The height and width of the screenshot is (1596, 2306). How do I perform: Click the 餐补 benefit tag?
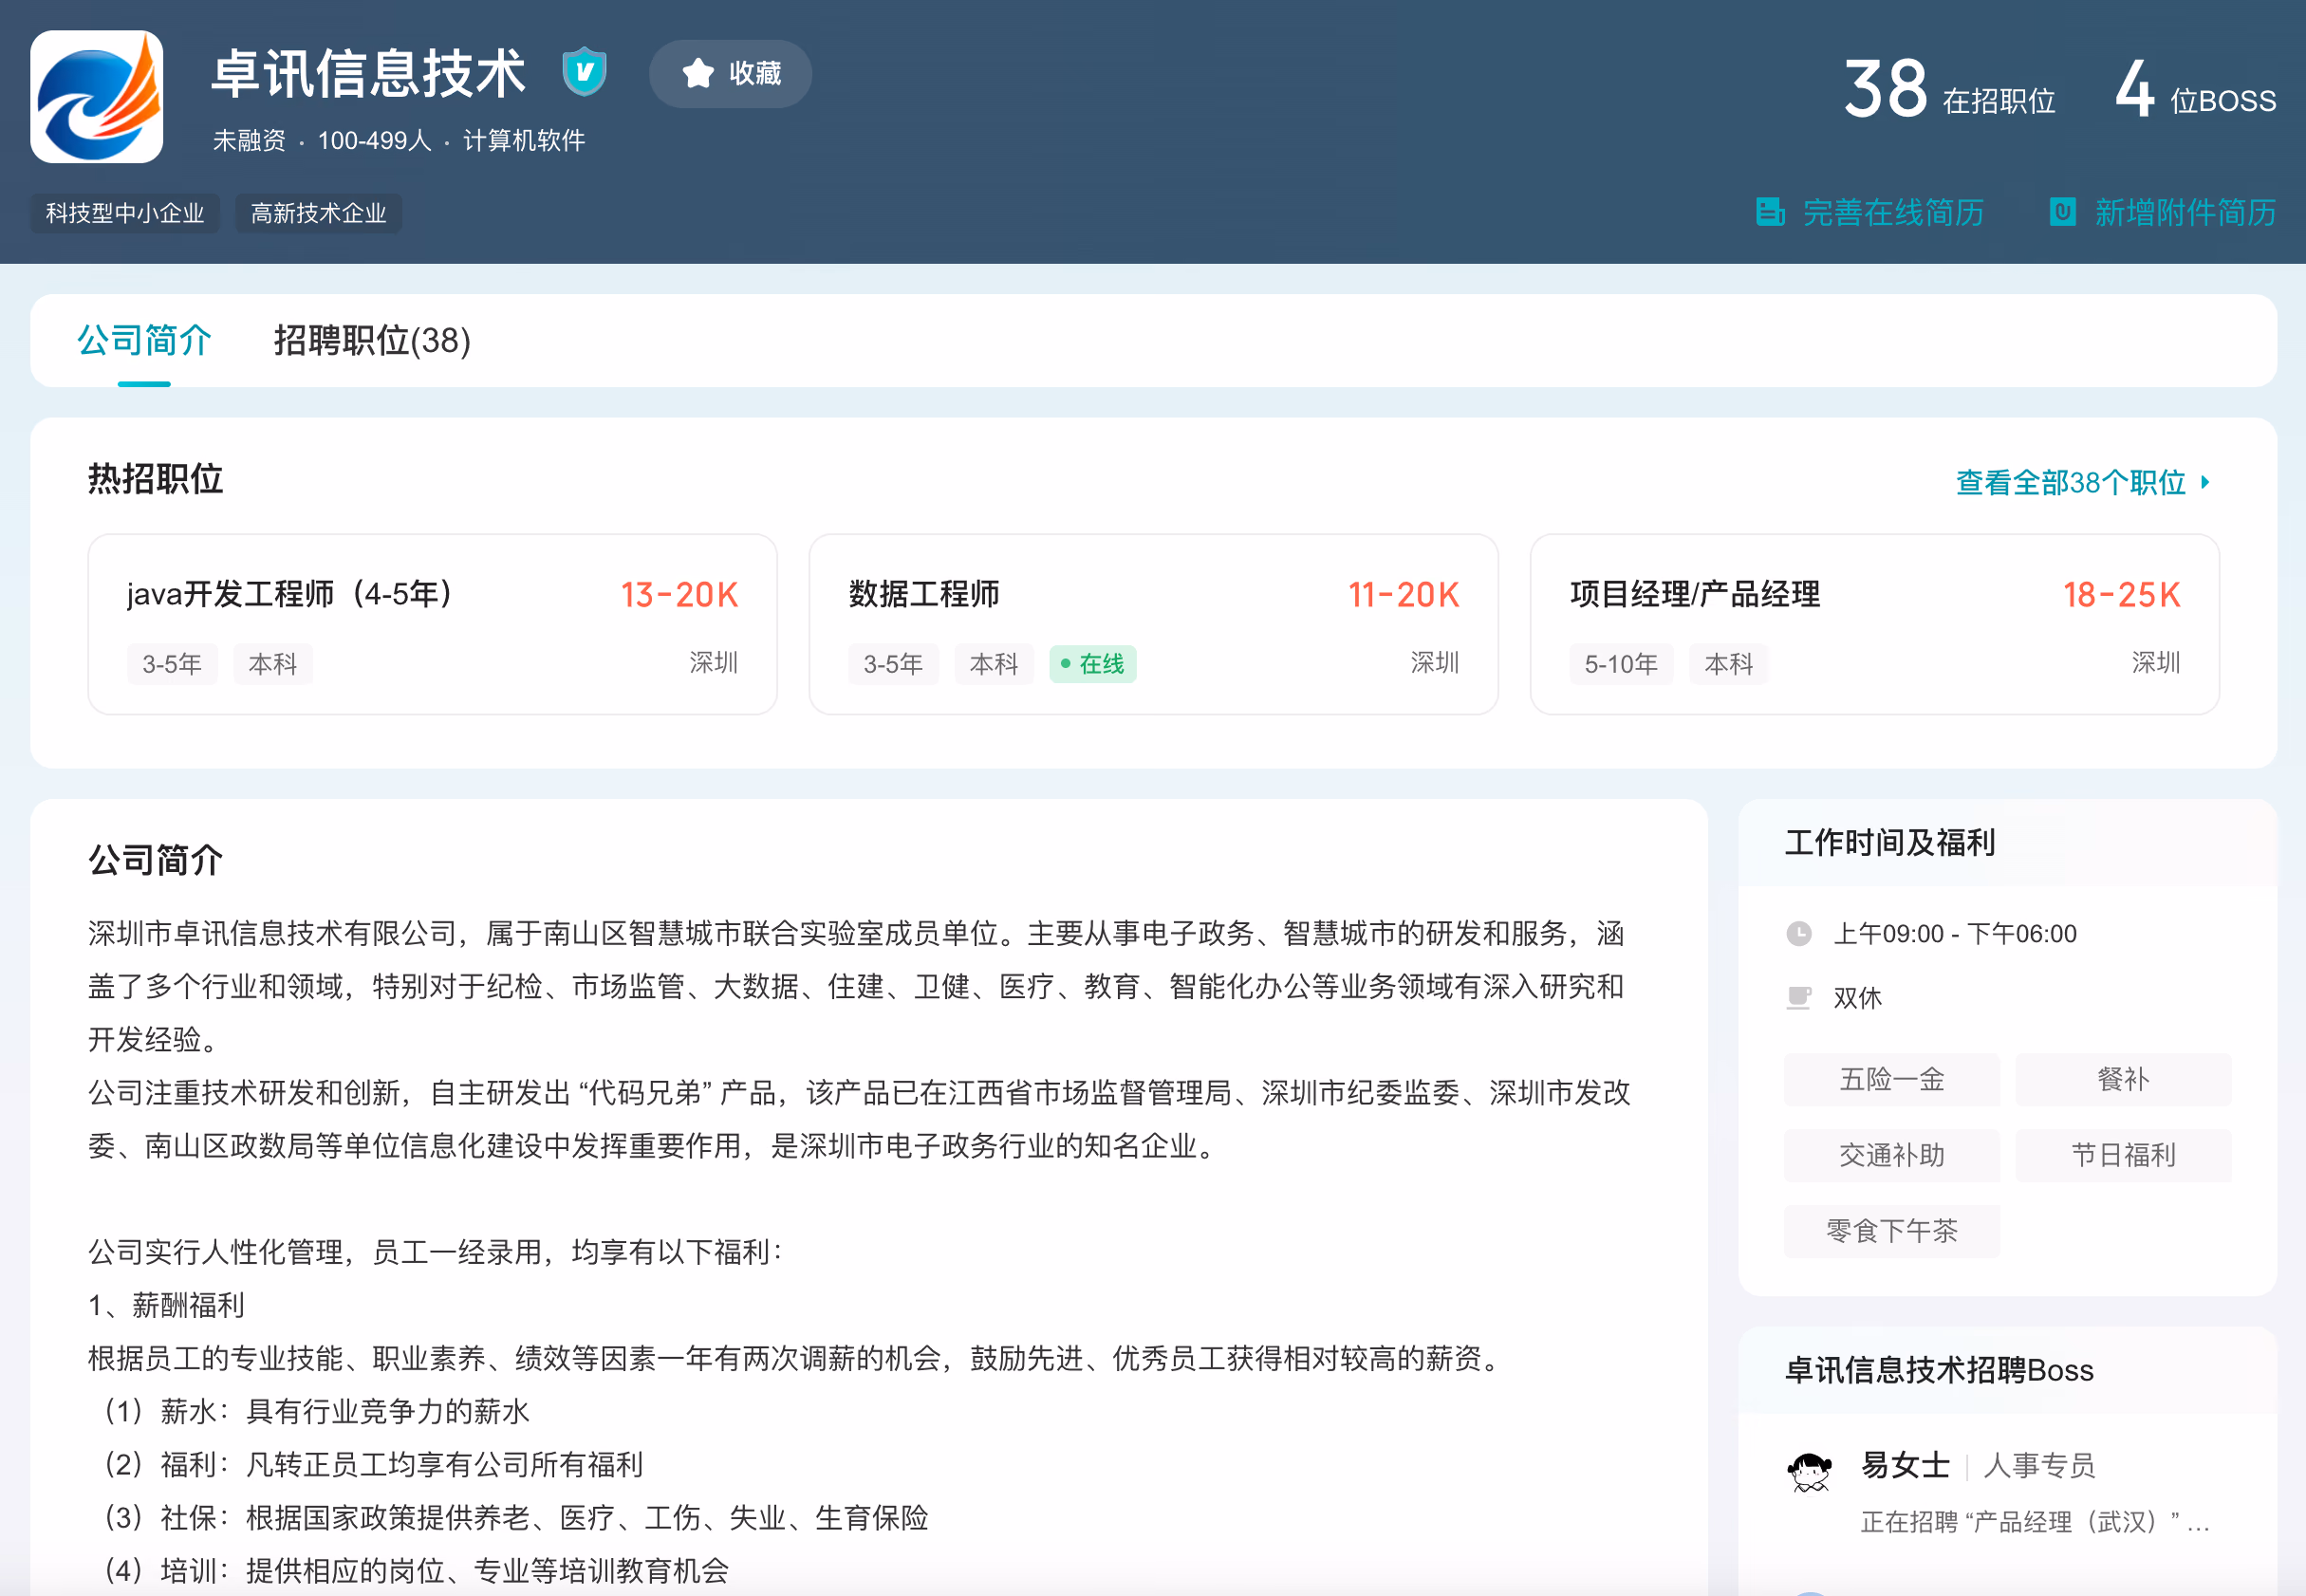2123,1079
